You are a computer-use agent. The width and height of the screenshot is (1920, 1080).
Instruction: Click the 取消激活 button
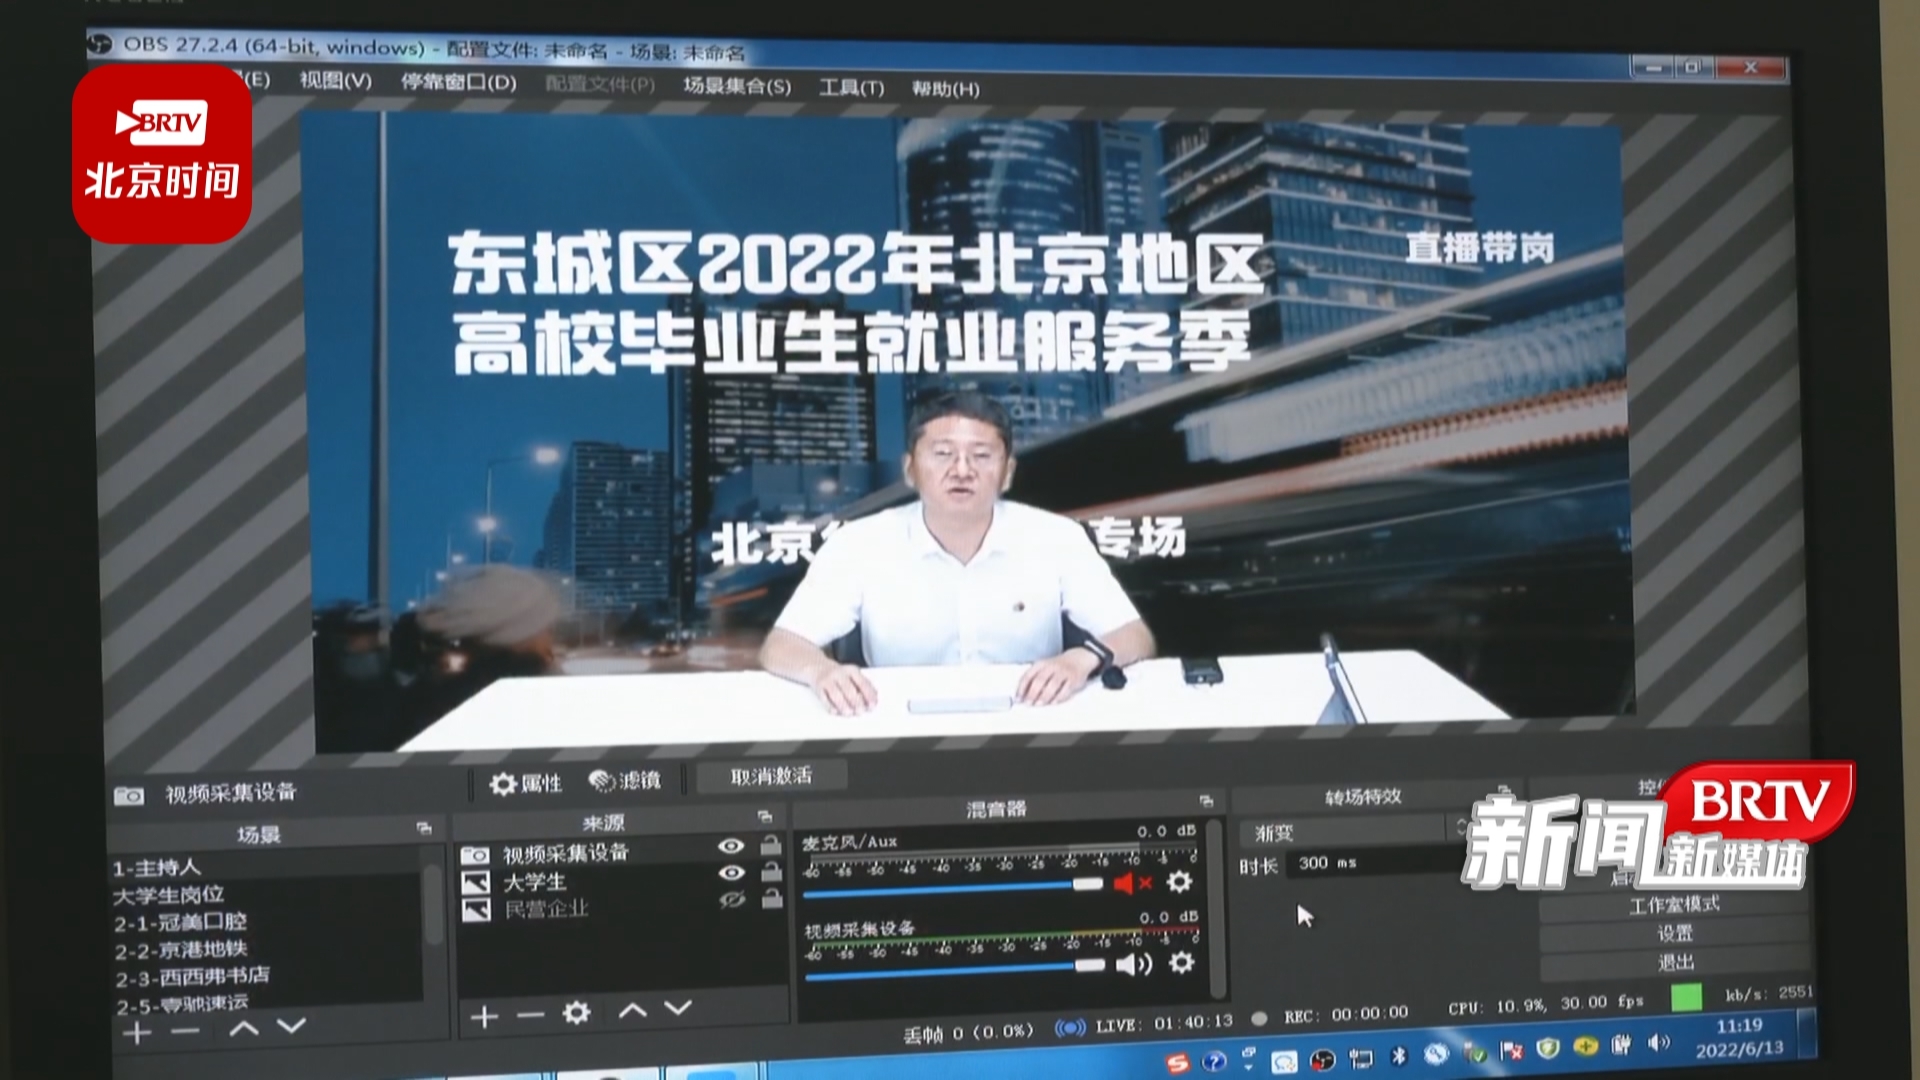771,776
